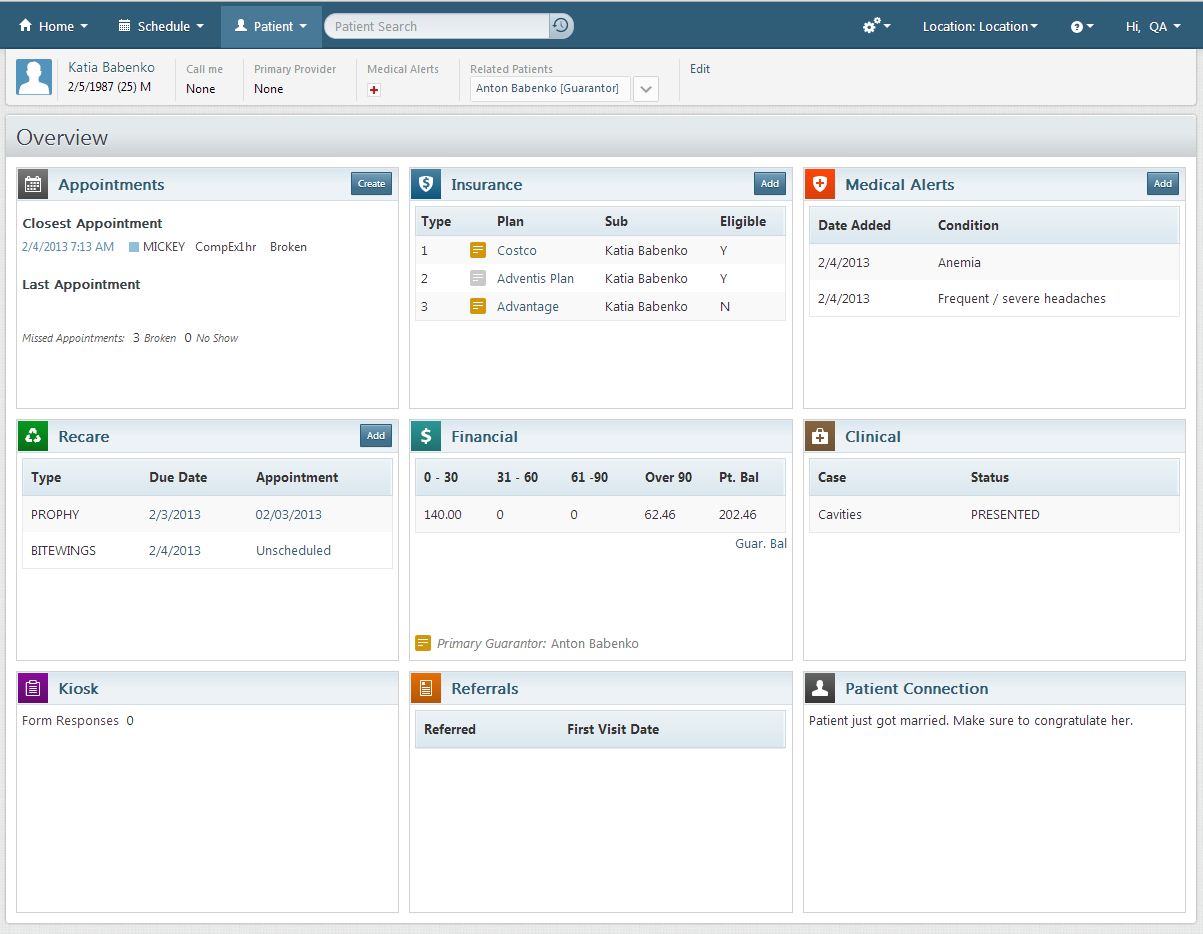
Task: Click the Adventis Plan gray note icon
Action: tap(478, 279)
